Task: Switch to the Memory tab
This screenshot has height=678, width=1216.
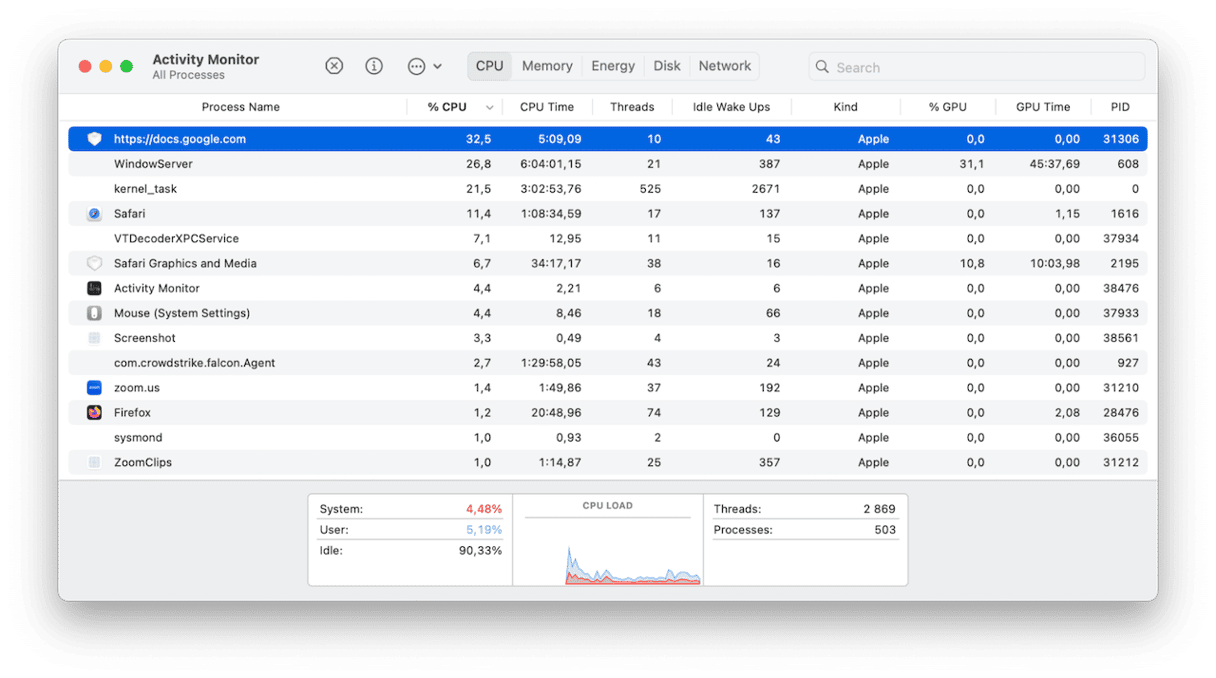Action: [x=547, y=66]
